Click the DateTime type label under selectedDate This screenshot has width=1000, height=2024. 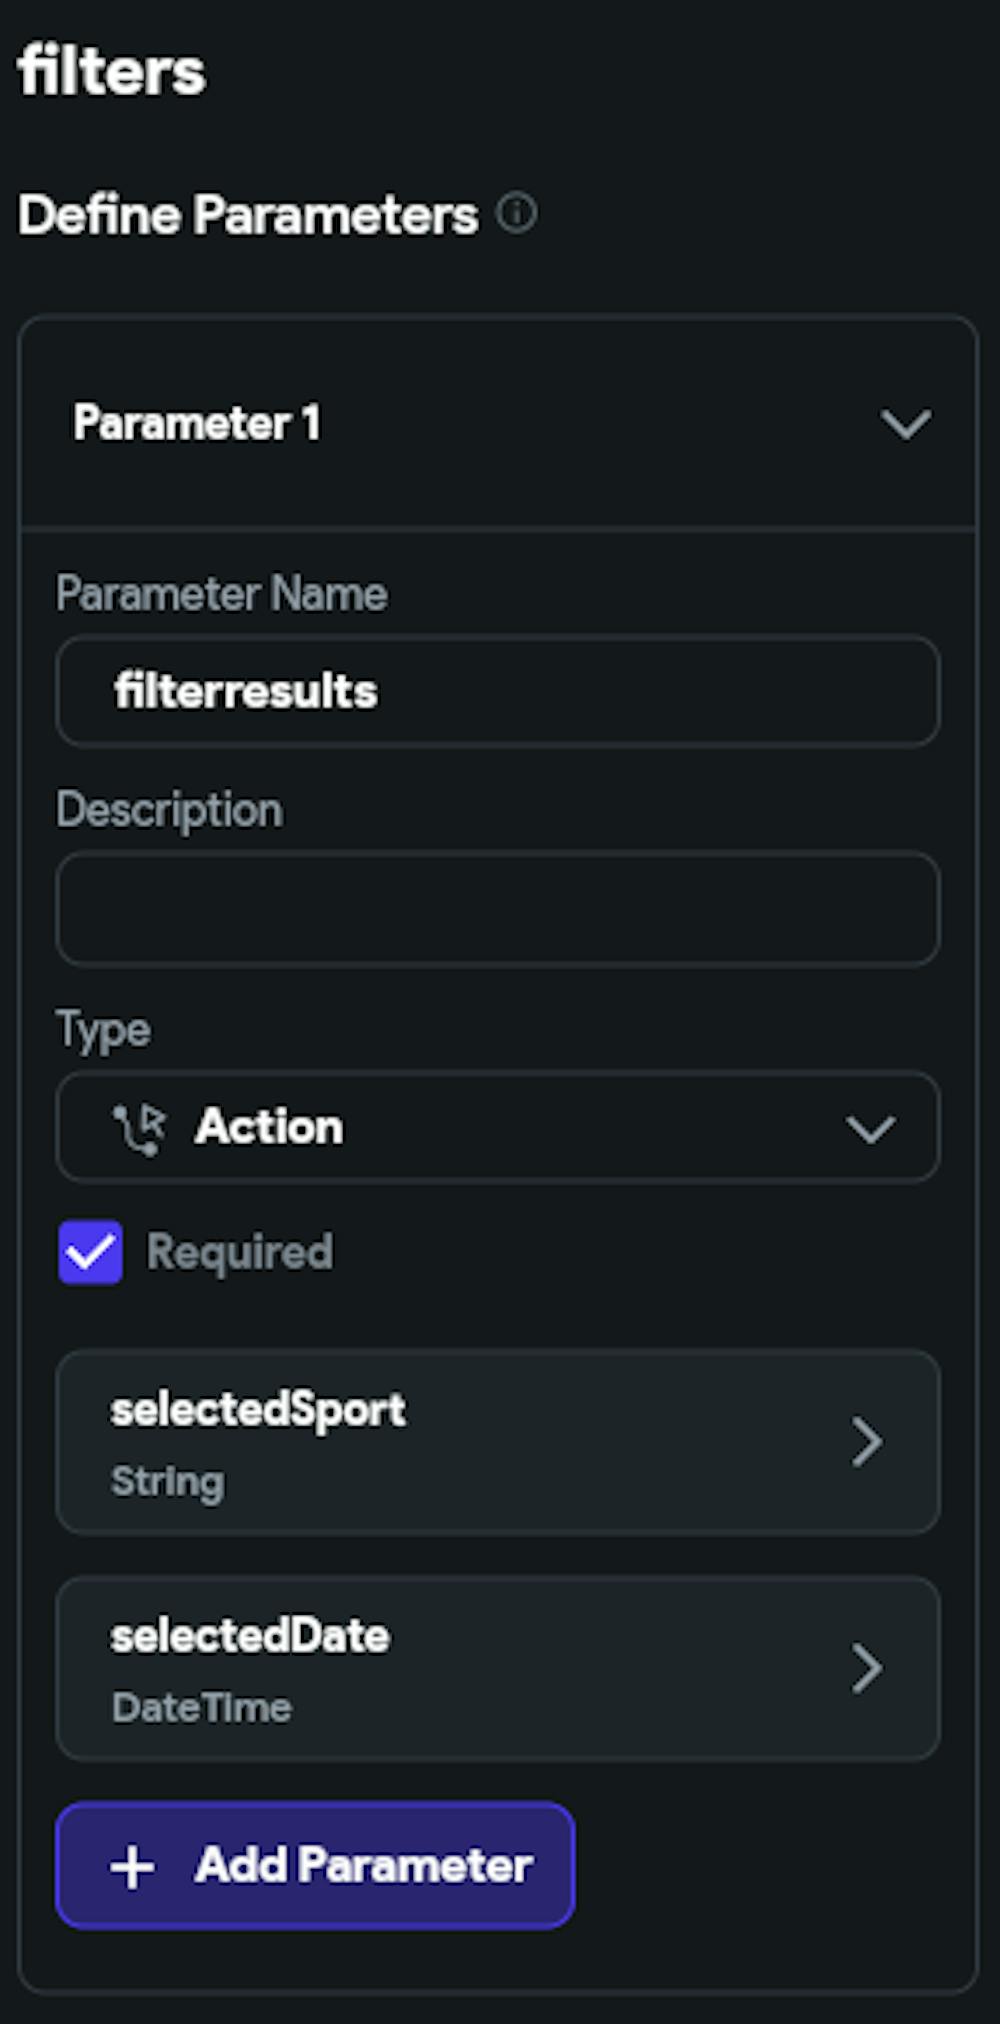pos(202,1707)
